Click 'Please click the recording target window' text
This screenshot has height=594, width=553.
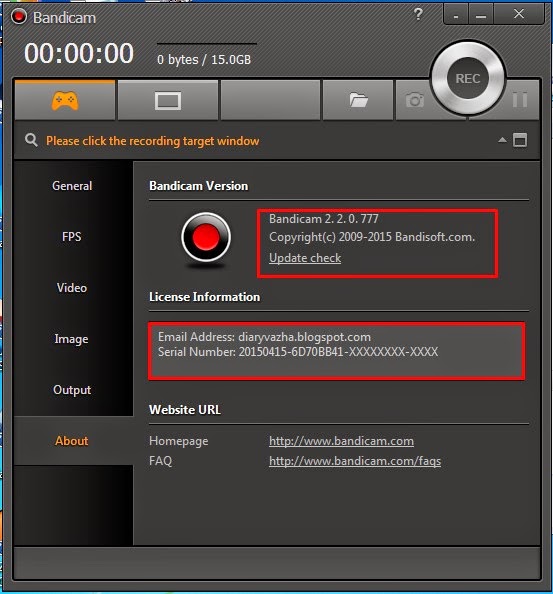coord(153,141)
